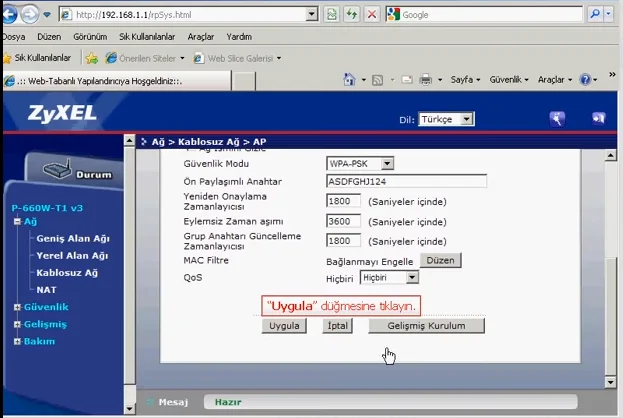Open the Yardım menu
Viewport: 623px width, 418px height.
239,37
